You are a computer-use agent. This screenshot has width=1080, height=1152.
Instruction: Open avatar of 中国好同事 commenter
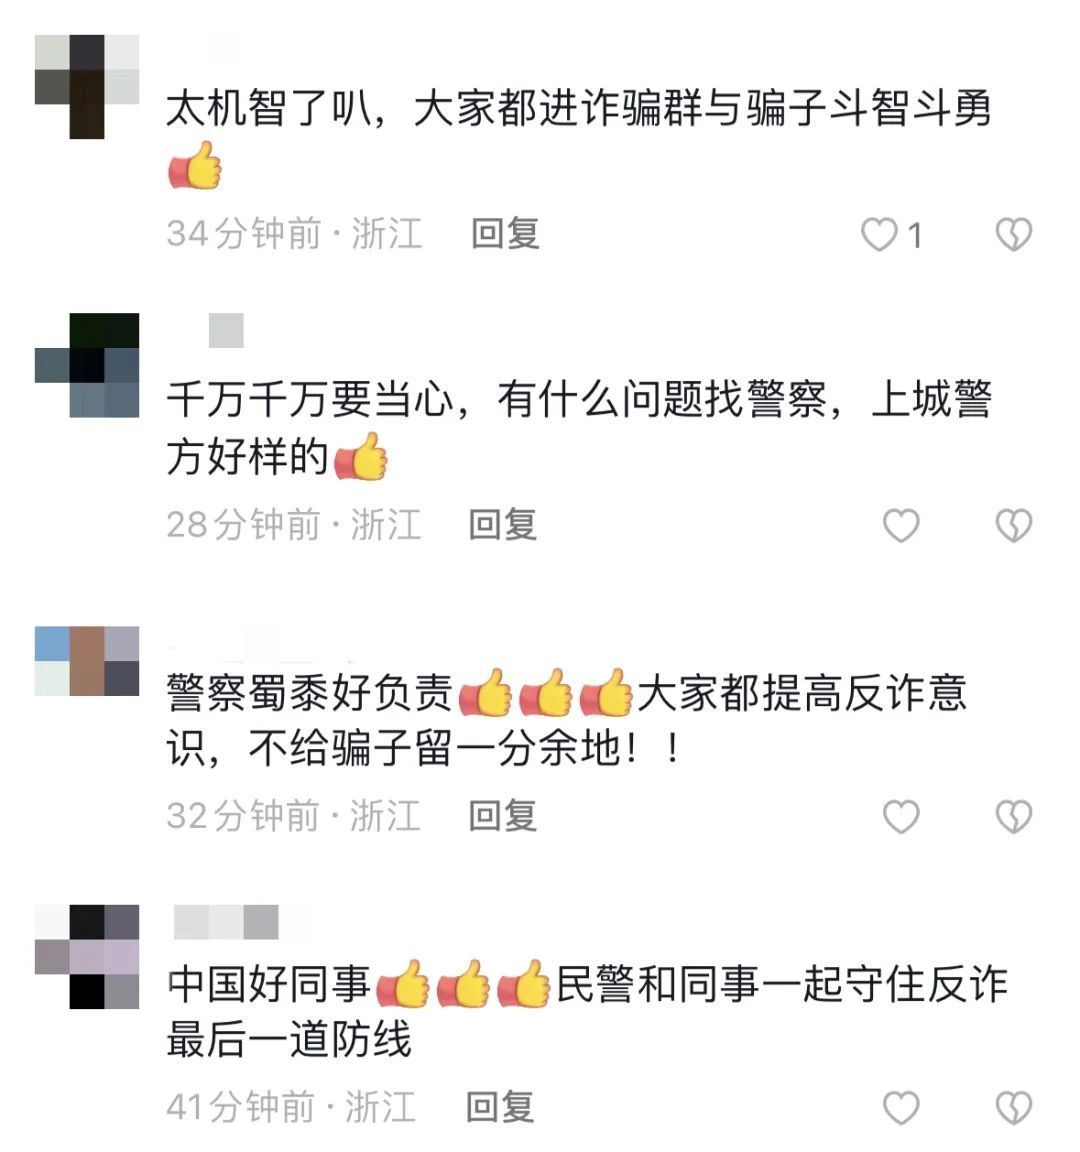point(87,957)
